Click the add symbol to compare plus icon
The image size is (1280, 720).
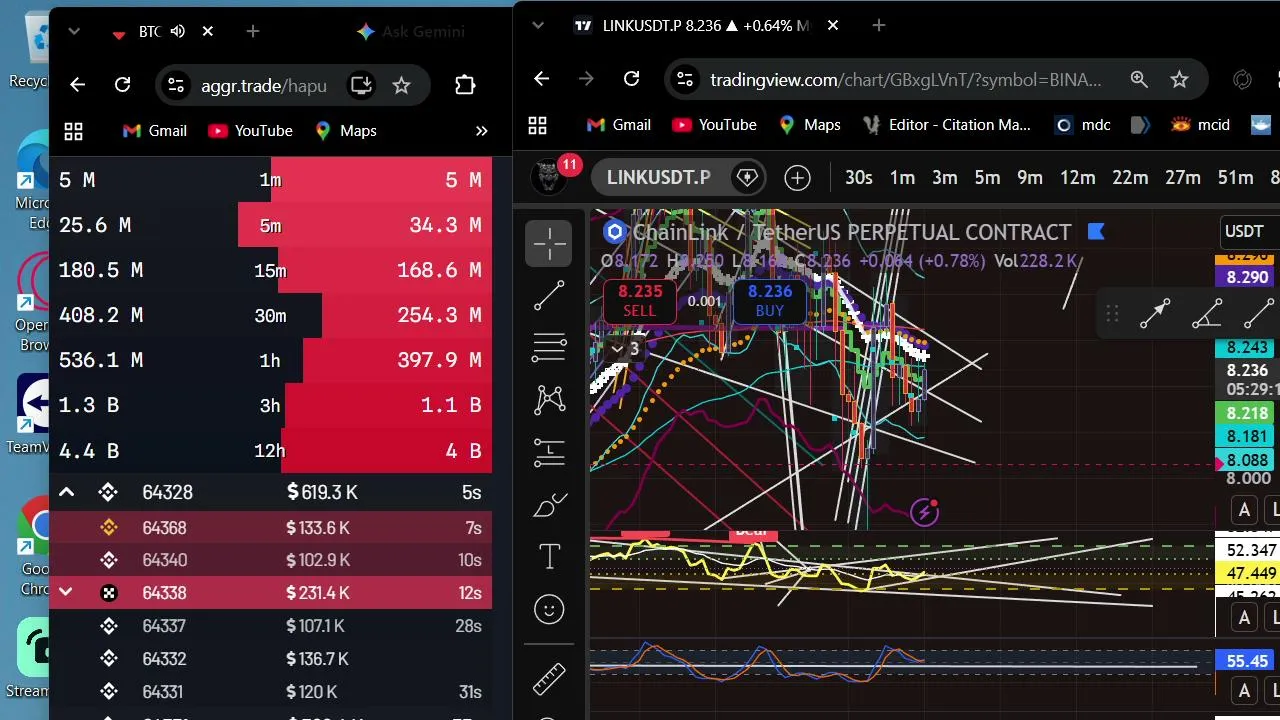pyautogui.click(x=797, y=178)
